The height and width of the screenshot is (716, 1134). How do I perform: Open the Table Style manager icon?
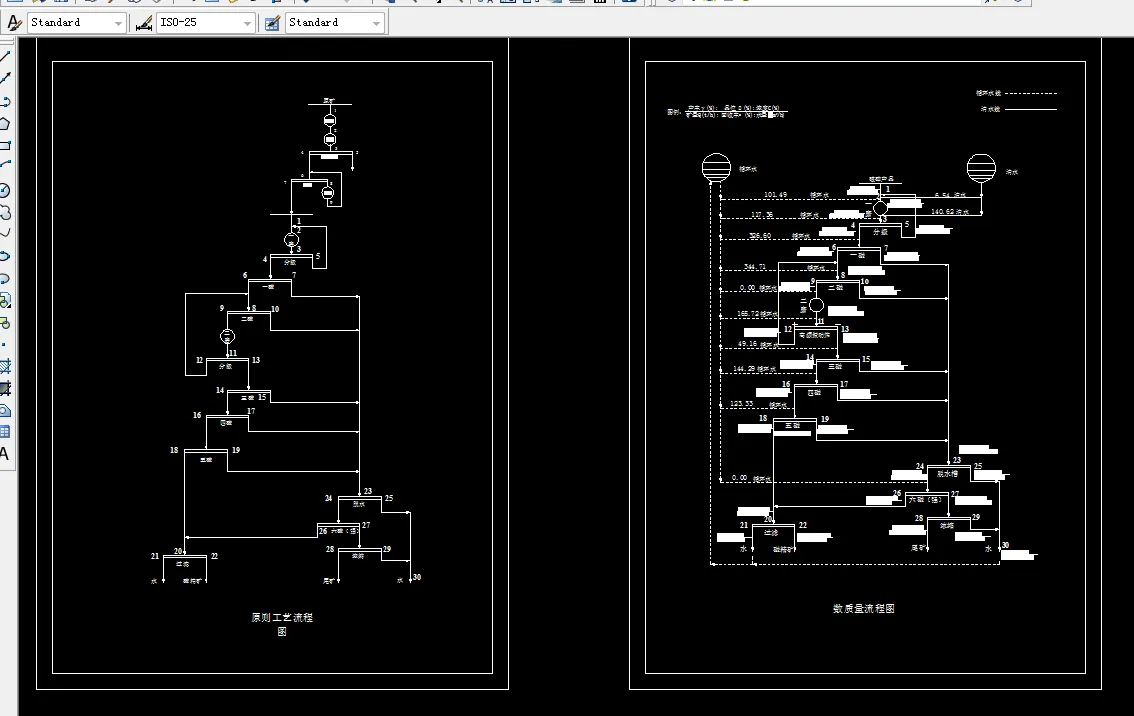coord(272,23)
